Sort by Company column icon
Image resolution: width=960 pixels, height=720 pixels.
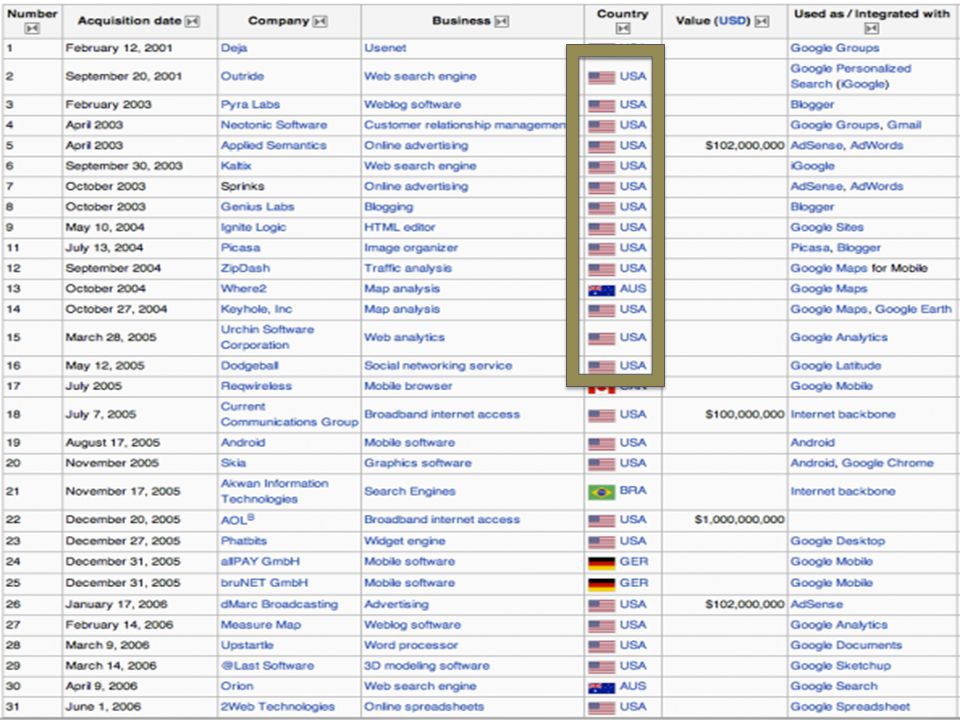pyautogui.click(x=320, y=21)
